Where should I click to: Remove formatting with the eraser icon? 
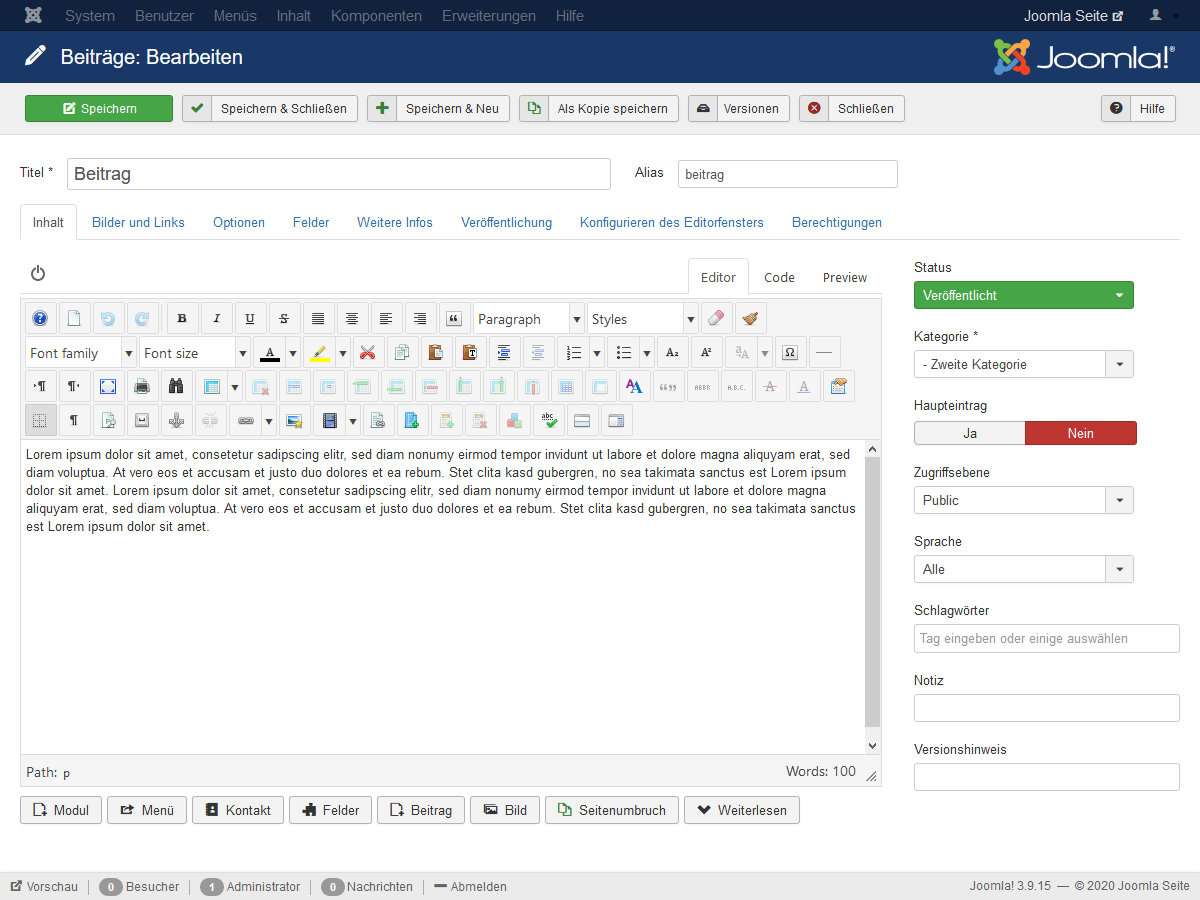tap(716, 319)
